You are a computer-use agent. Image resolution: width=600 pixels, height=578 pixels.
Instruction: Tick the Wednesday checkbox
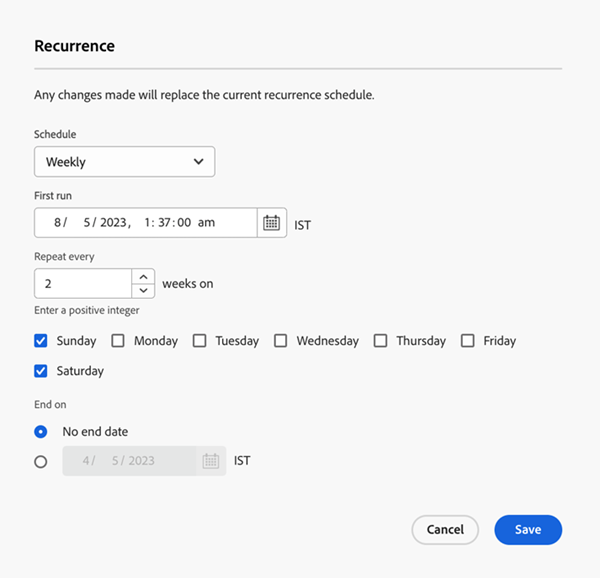(280, 341)
